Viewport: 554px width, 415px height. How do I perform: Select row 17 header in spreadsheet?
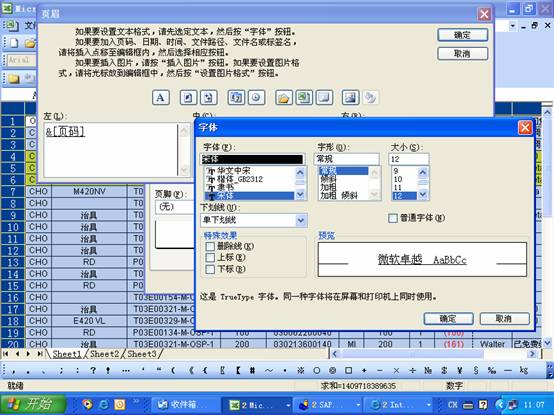pyautogui.click(x=13, y=309)
